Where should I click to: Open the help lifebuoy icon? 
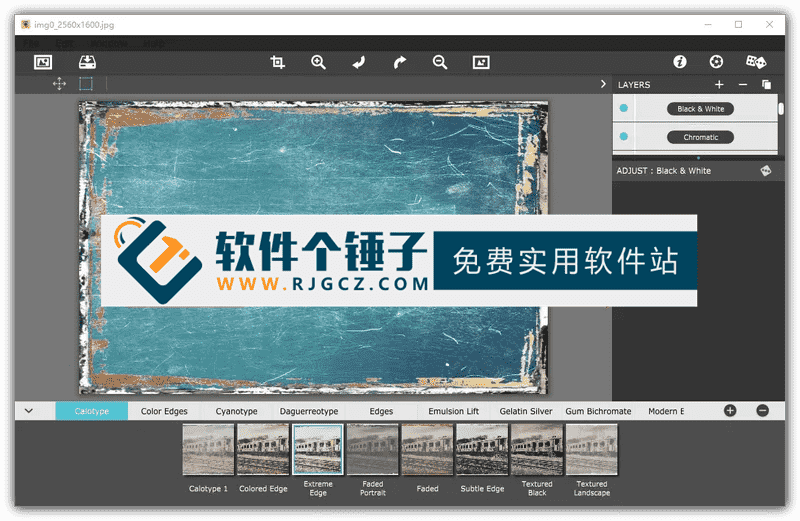(x=716, y=62)
